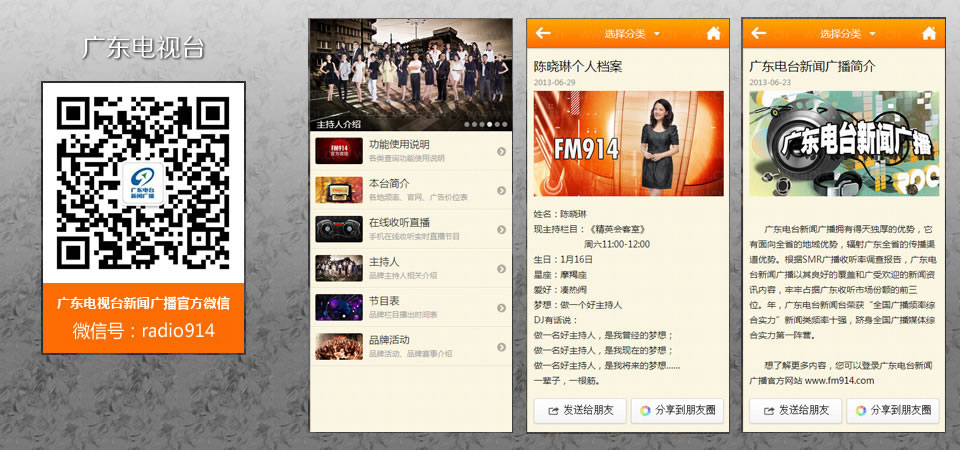Open 选择分类 dropdown on 新闻广播简介 screen
This screenshot has width=960, height=450.
tap(848, 34)
